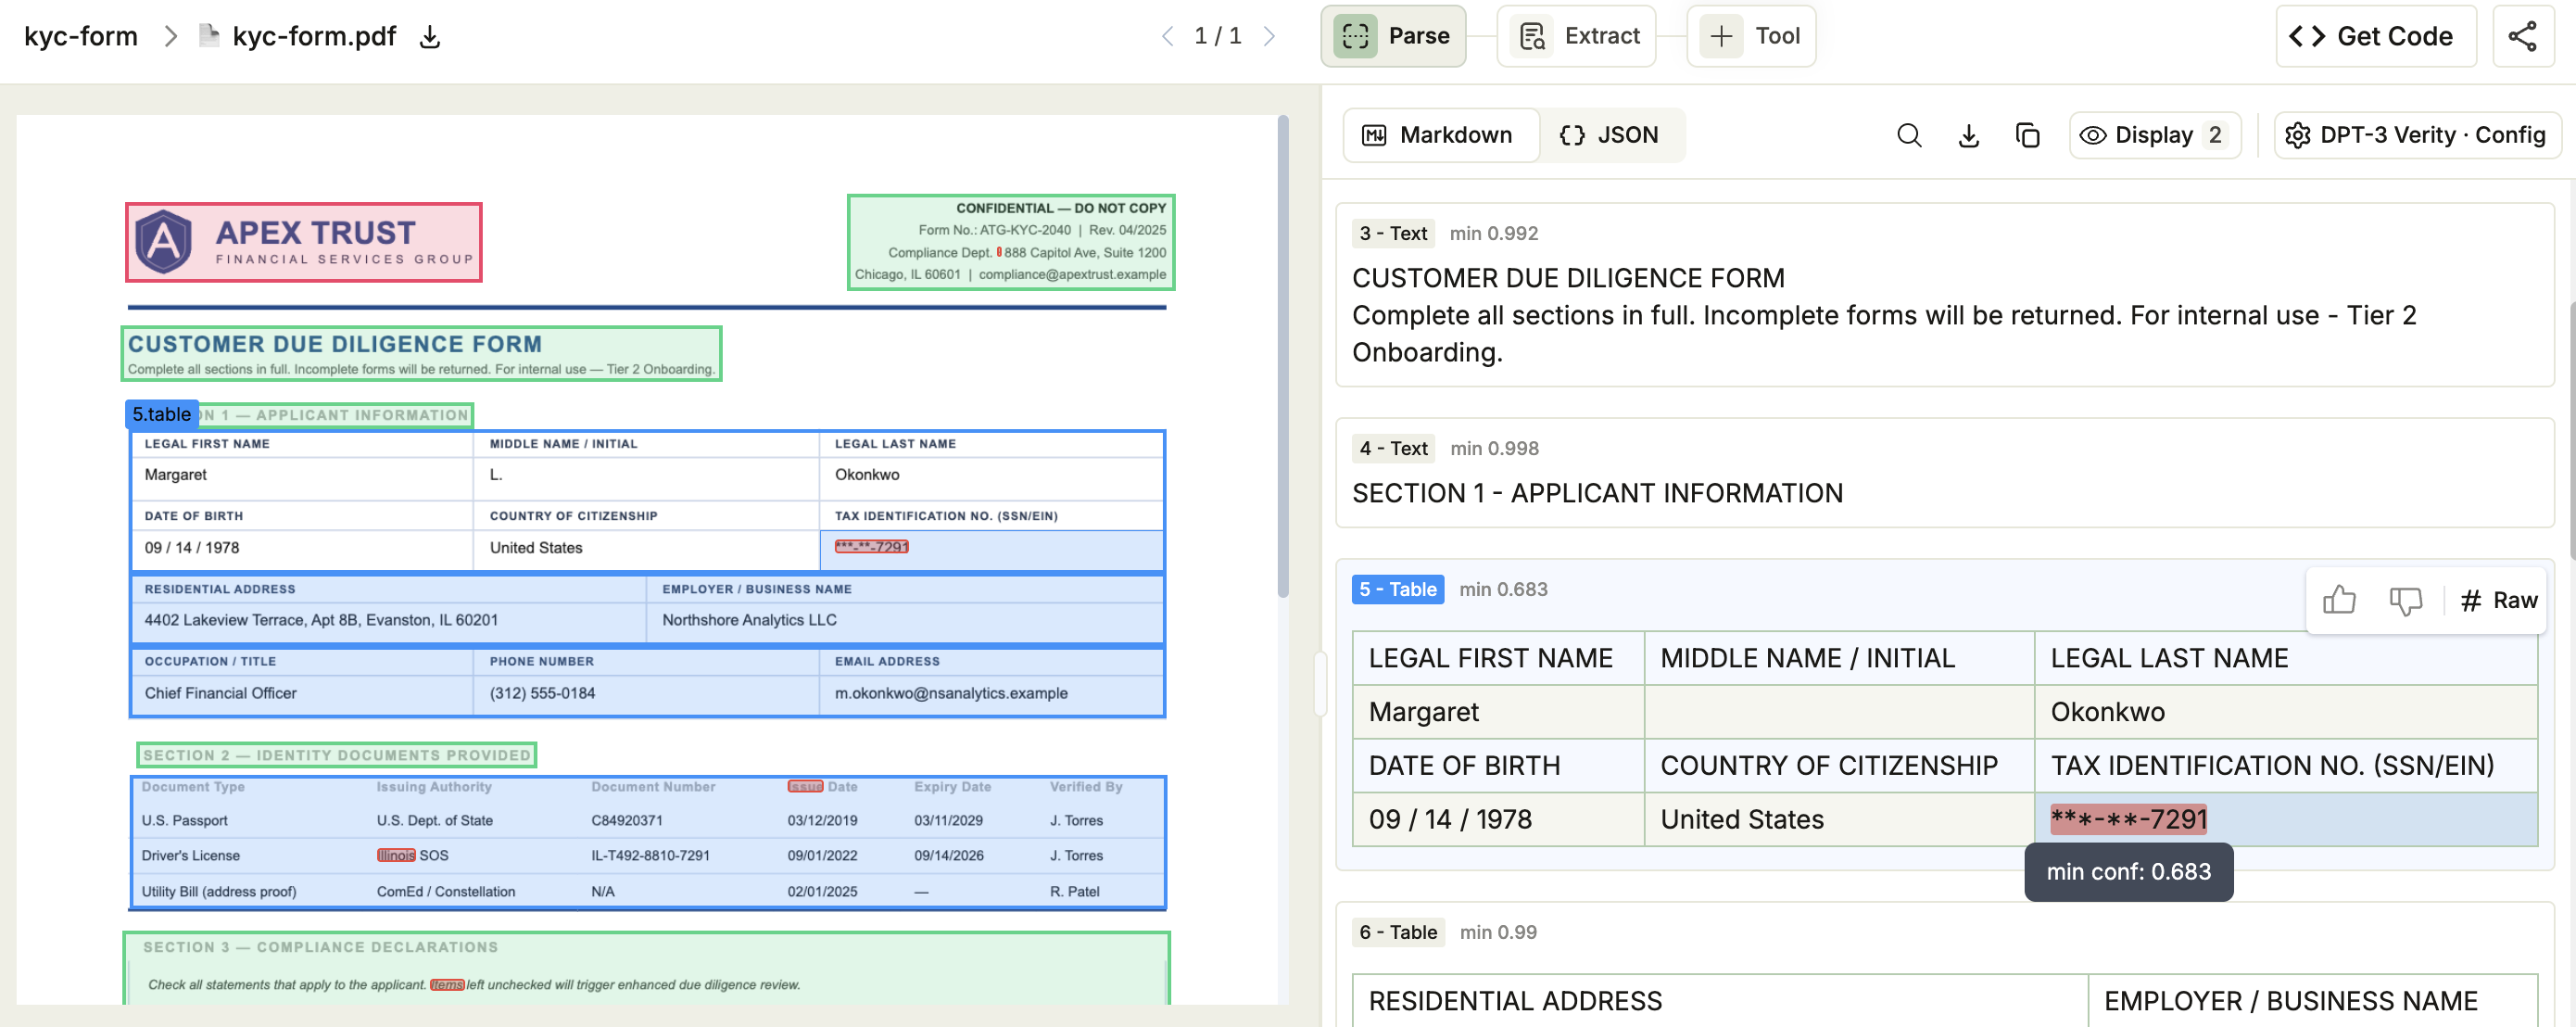Switch to the JSON tab
The image size is (2576, 1027).
point(1610,135)
